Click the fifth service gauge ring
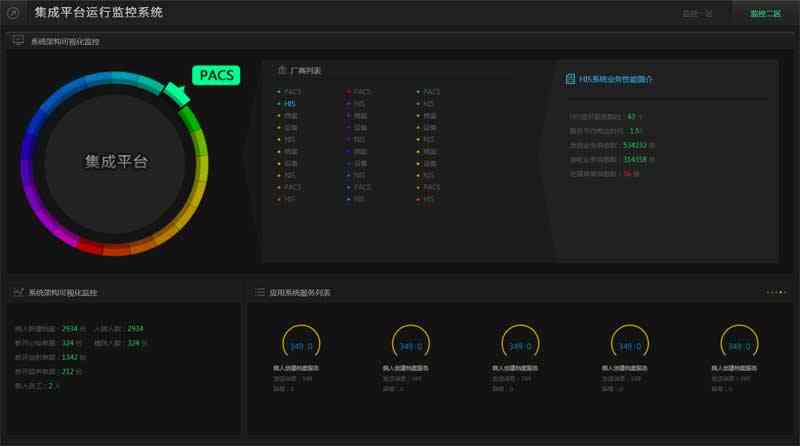This screenshot has height=446, width=800. click(x=738, y=346)
